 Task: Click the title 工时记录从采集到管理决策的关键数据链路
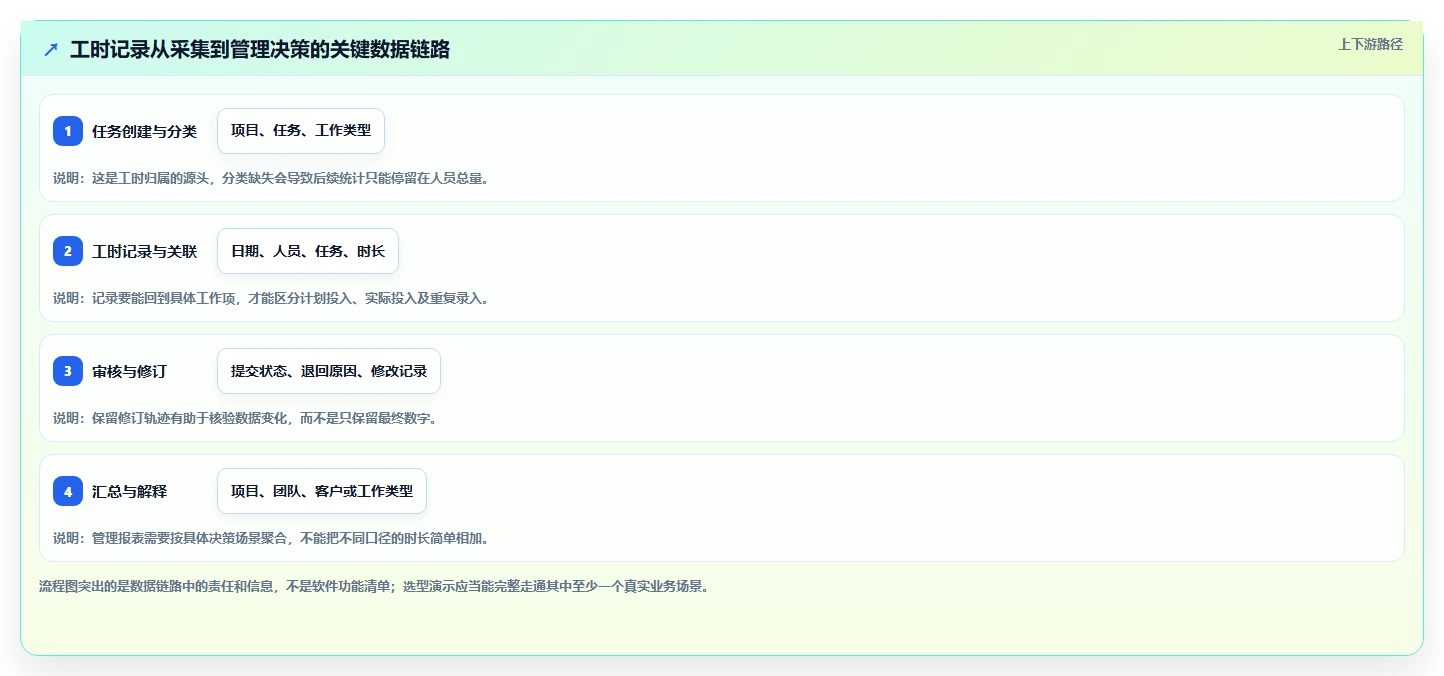pos(260,49)
